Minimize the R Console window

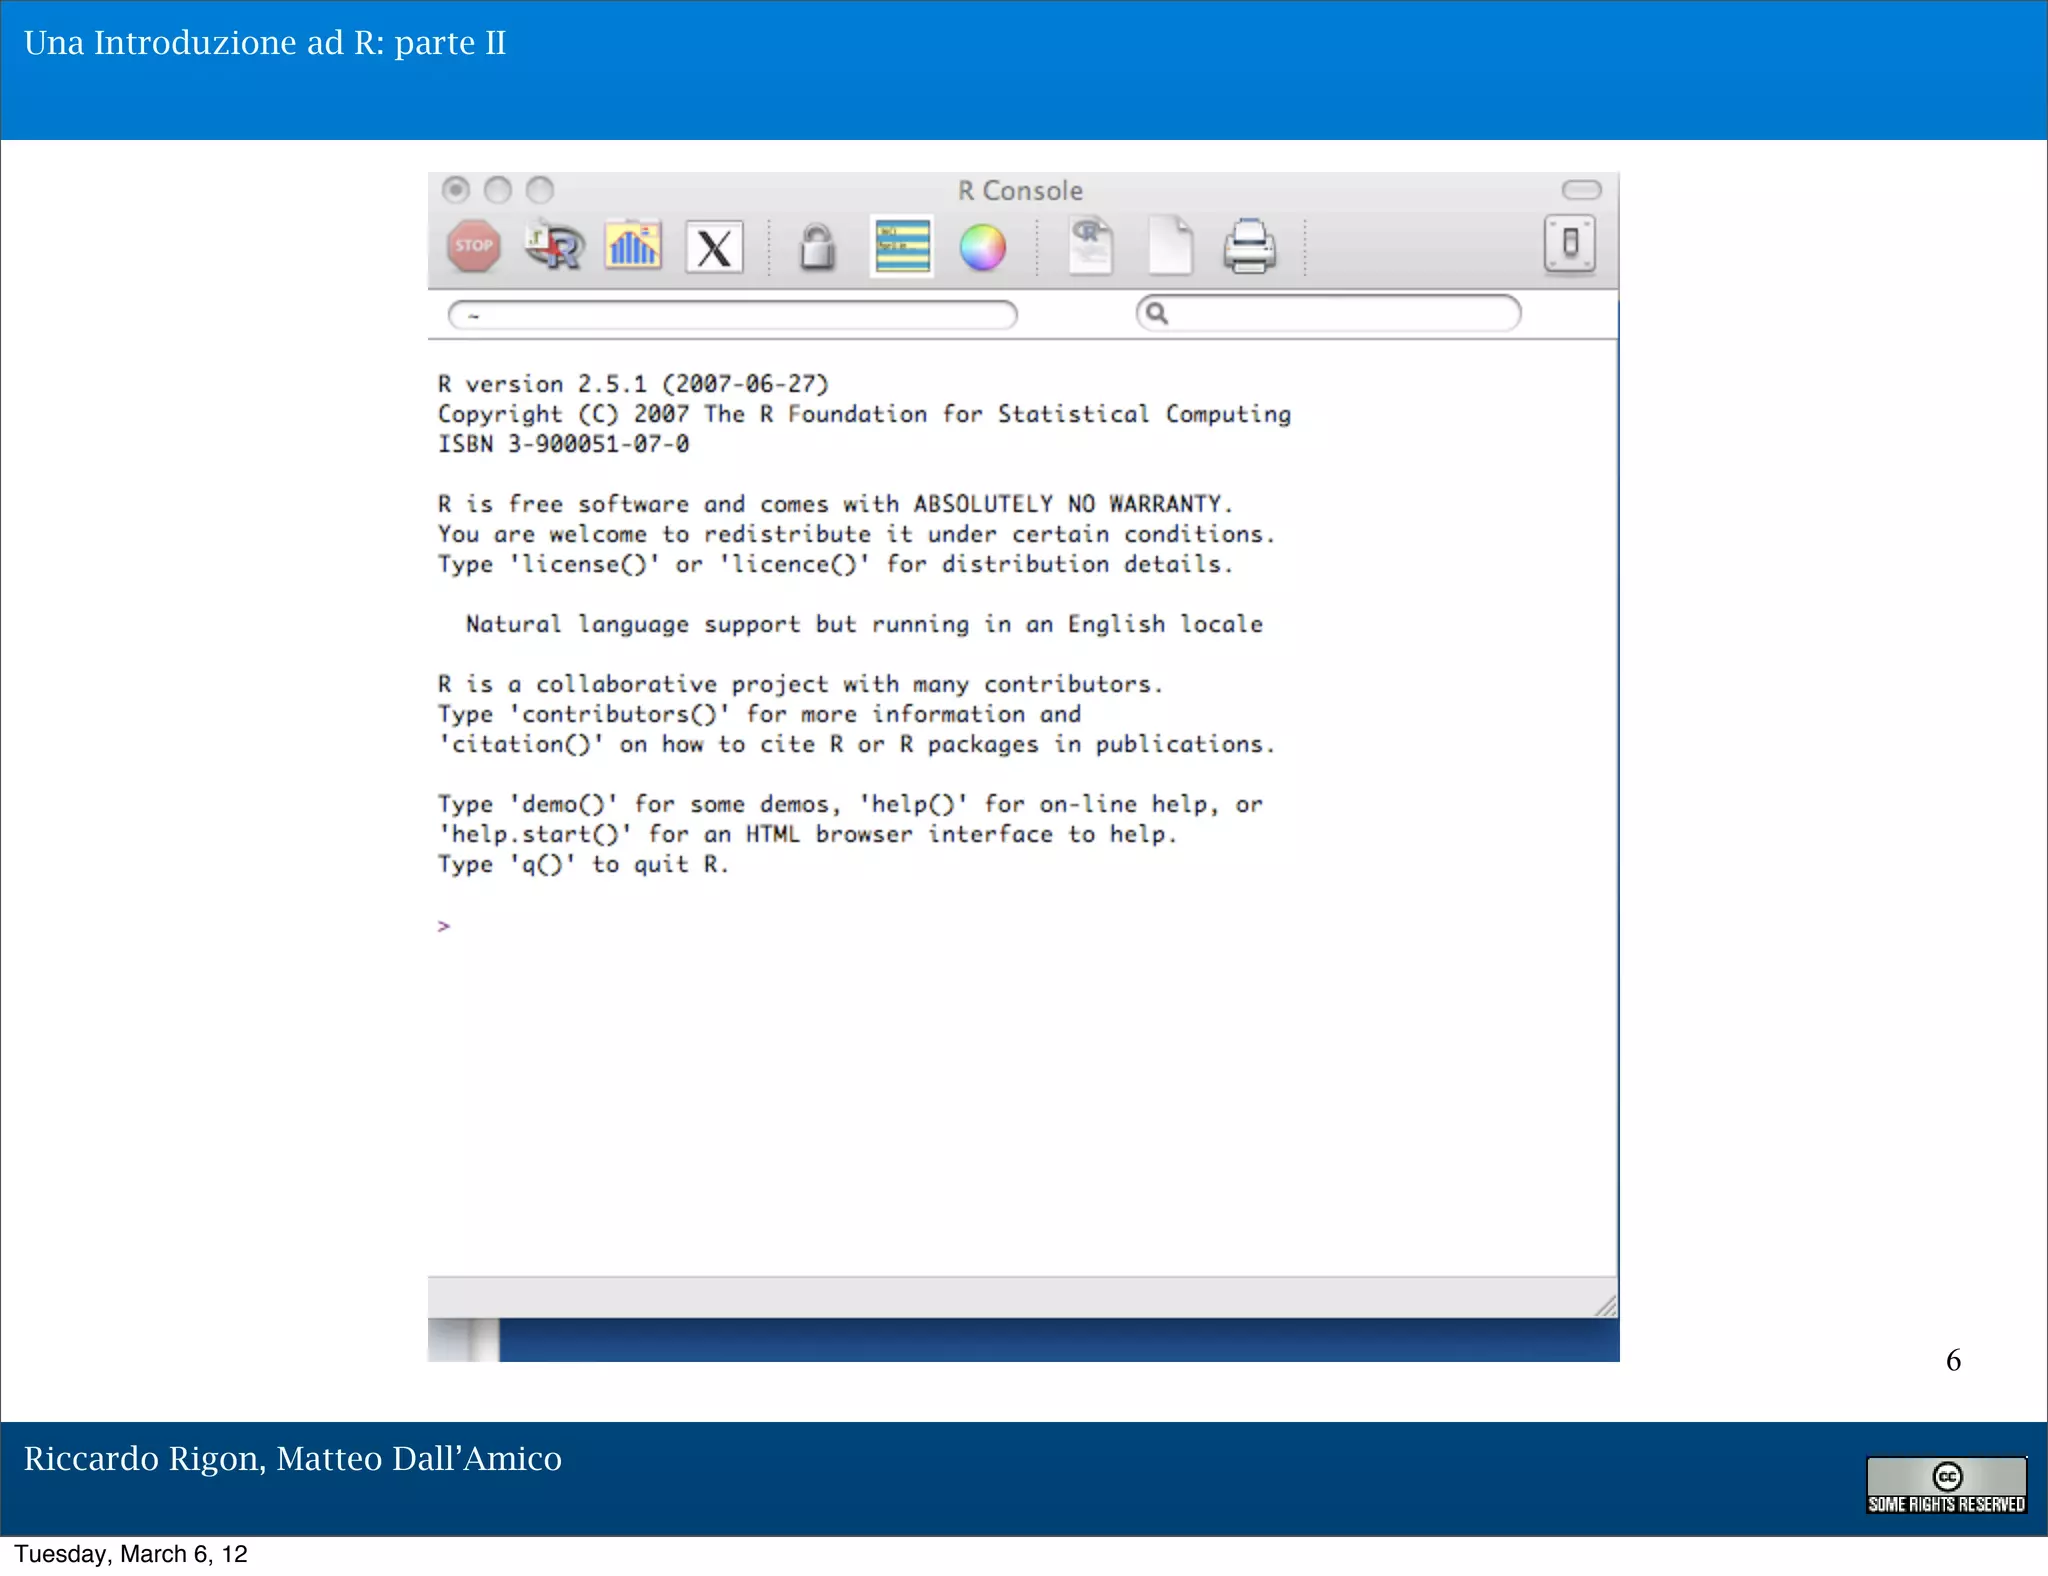[498, 190]
